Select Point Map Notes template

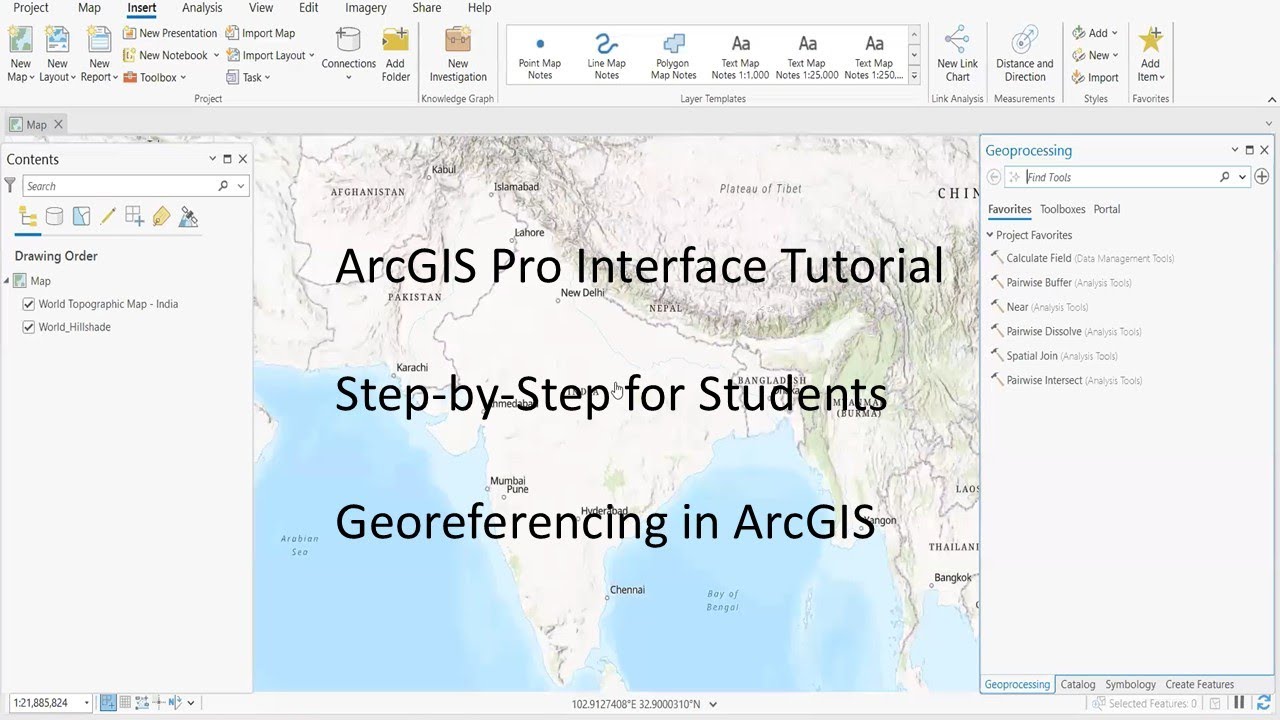(x=540, y=56)
